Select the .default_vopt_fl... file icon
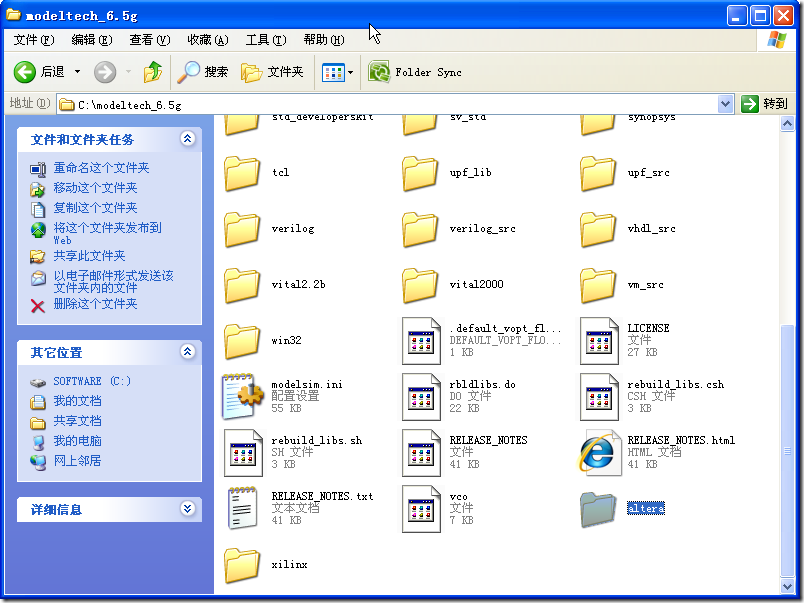 421,340
